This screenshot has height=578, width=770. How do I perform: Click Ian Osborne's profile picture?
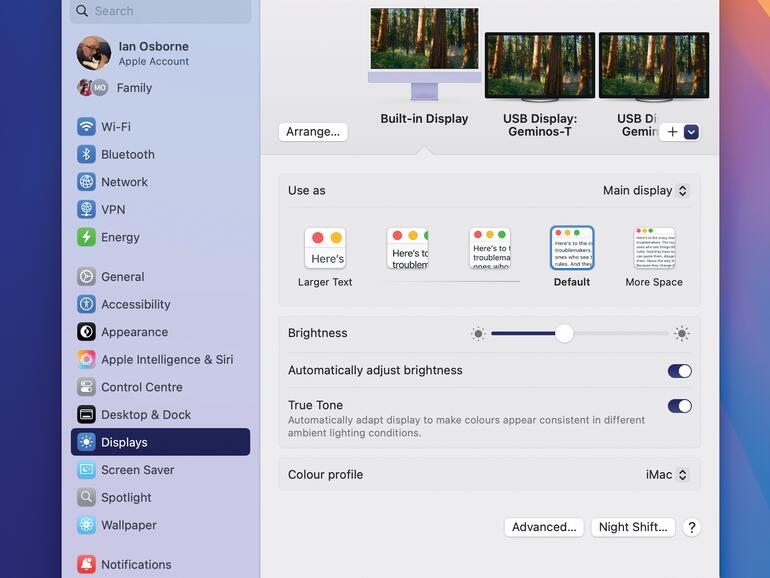click(94, 53)
